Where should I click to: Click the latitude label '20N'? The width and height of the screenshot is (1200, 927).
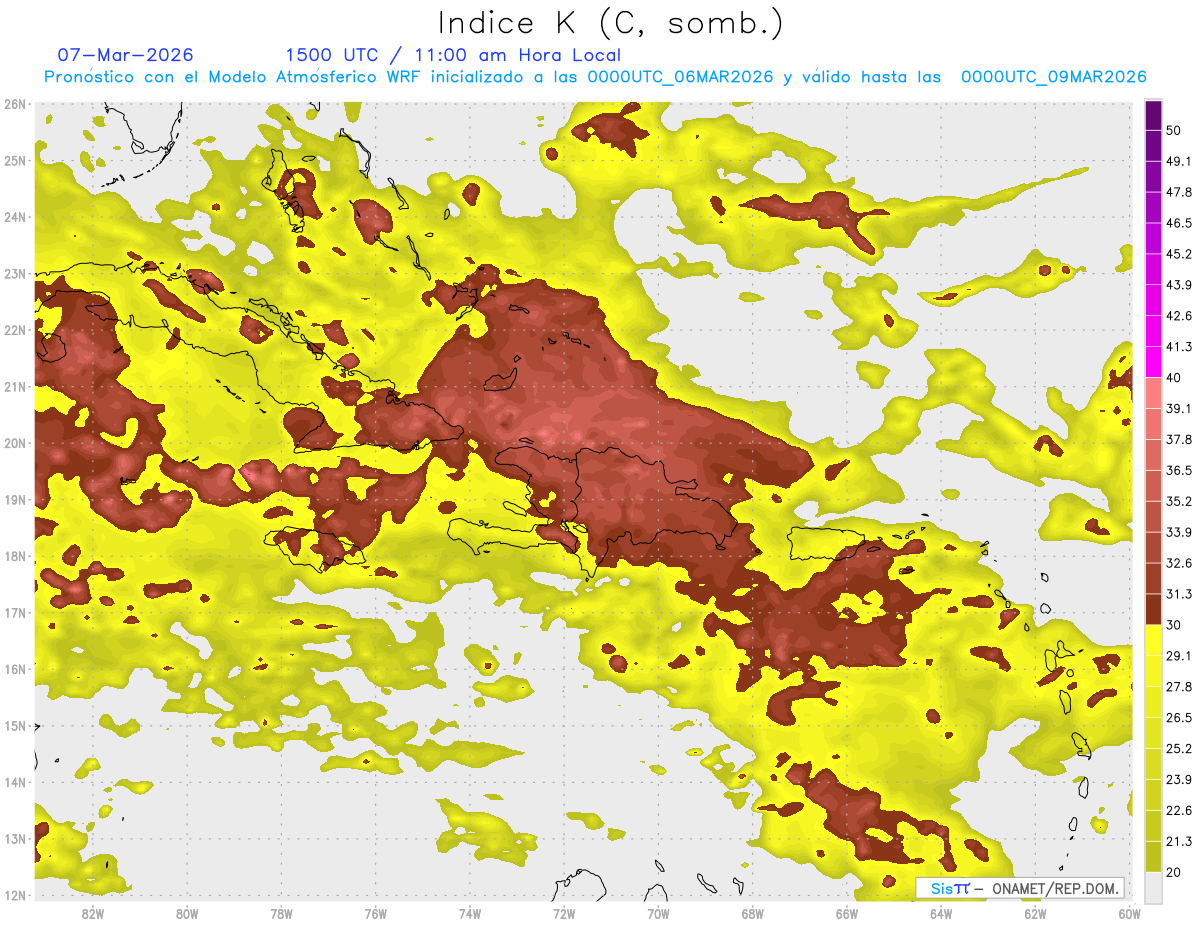point(16,443)
